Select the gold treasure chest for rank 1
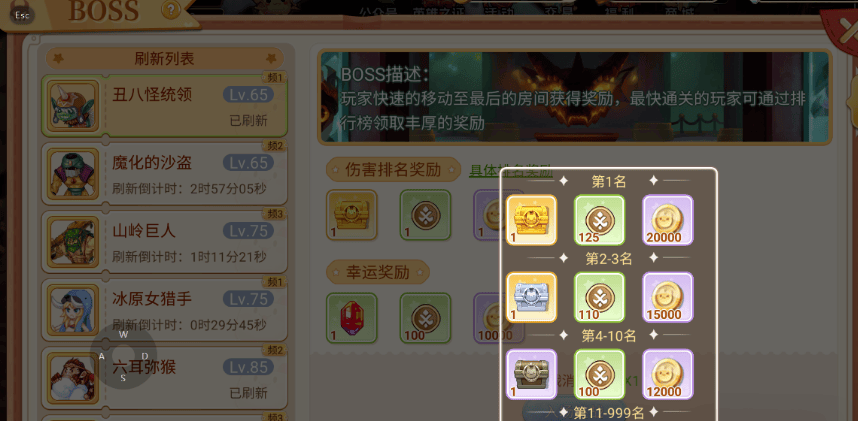Screen dimensions: 858x421 tap(531, 220)
